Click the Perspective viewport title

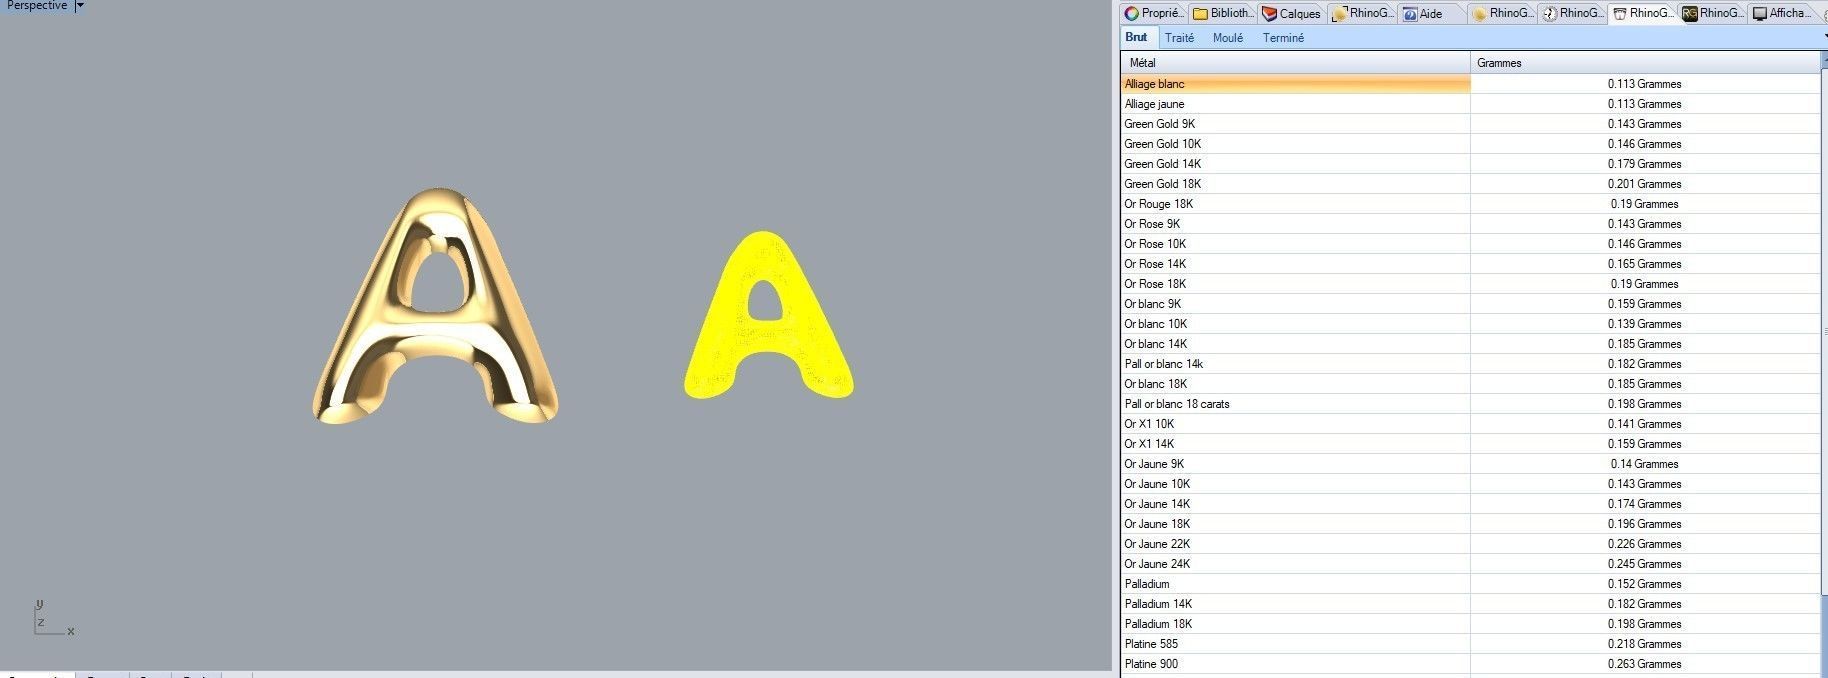[37, 6]
